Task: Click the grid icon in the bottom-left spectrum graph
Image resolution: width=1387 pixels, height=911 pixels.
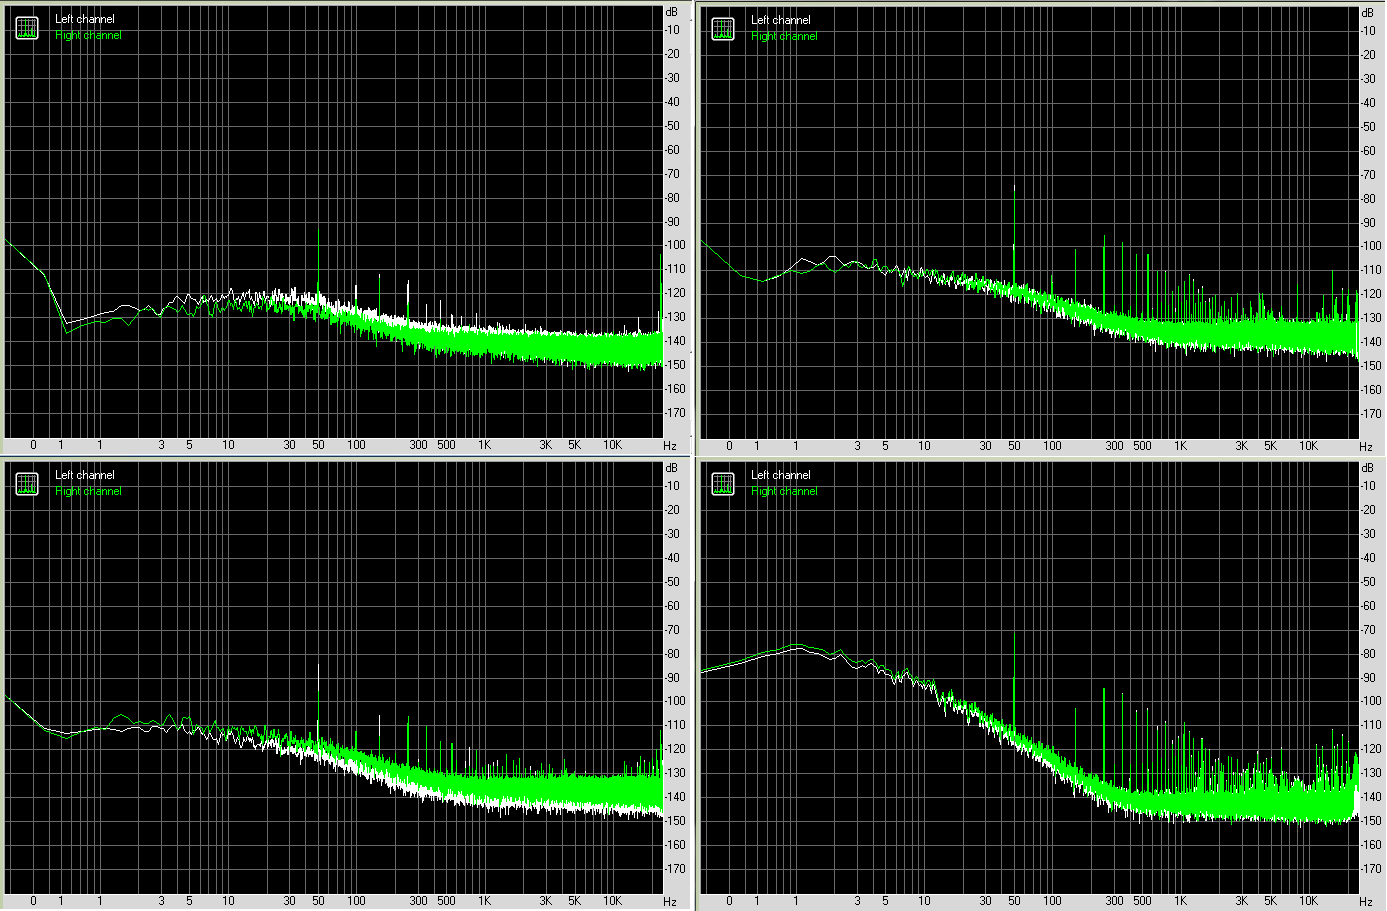Action: pos(27,485)
